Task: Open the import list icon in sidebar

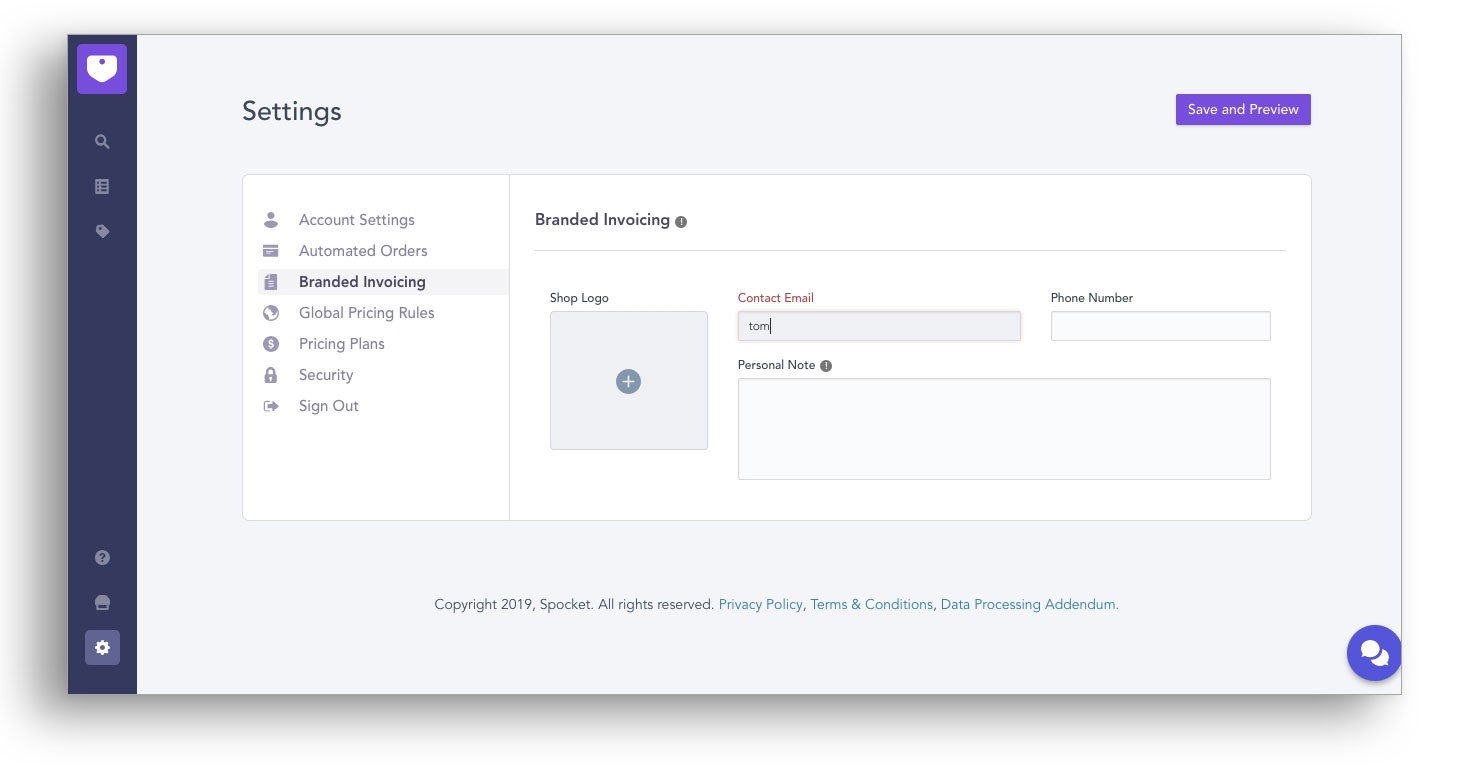Action: point(102,187)
